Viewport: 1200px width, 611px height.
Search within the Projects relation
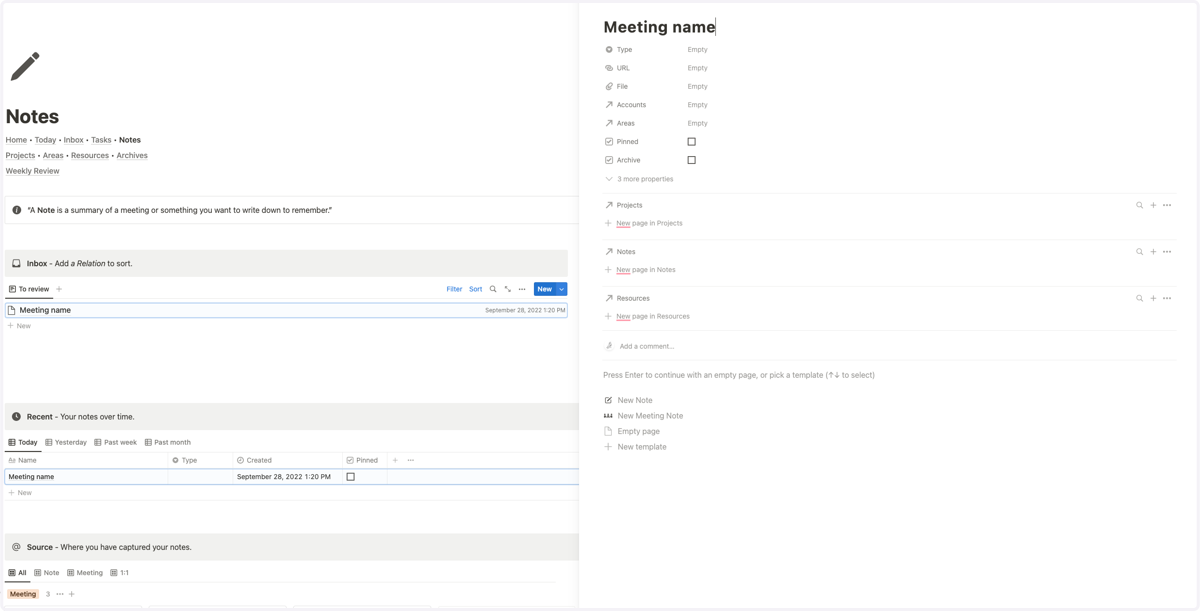point(1139,205)
